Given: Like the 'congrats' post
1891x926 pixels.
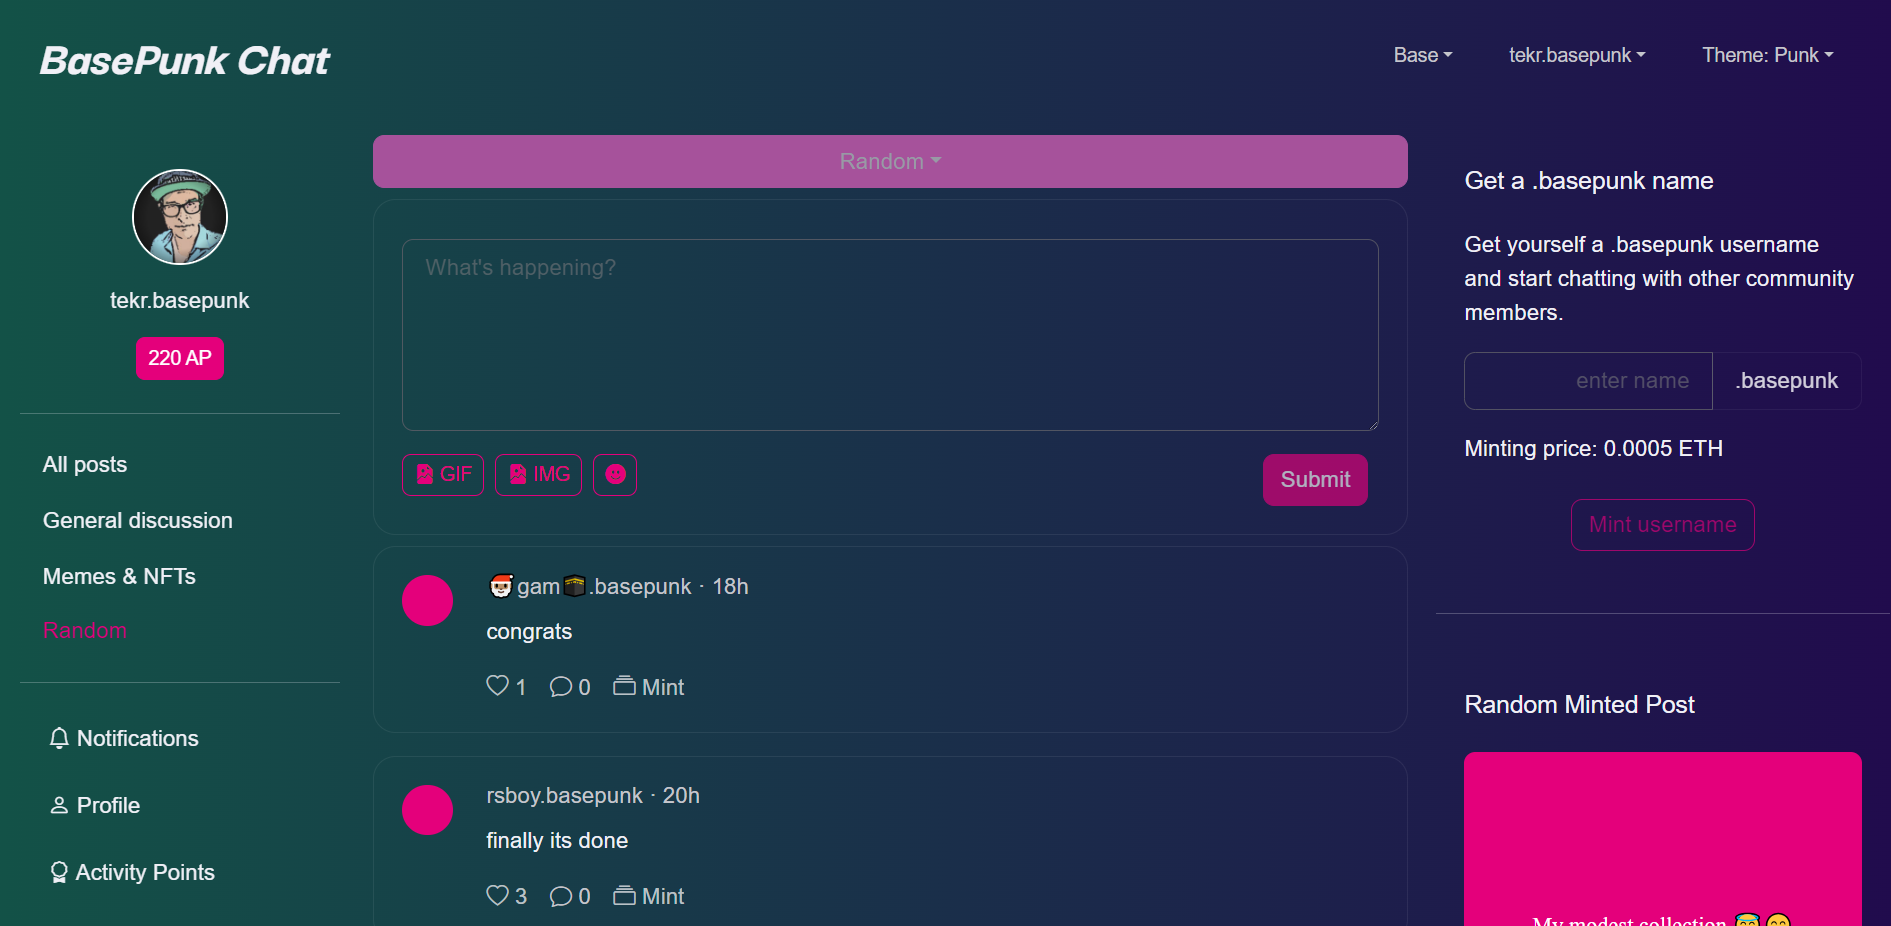Looking at the screenshot, I should coord(506,686).
